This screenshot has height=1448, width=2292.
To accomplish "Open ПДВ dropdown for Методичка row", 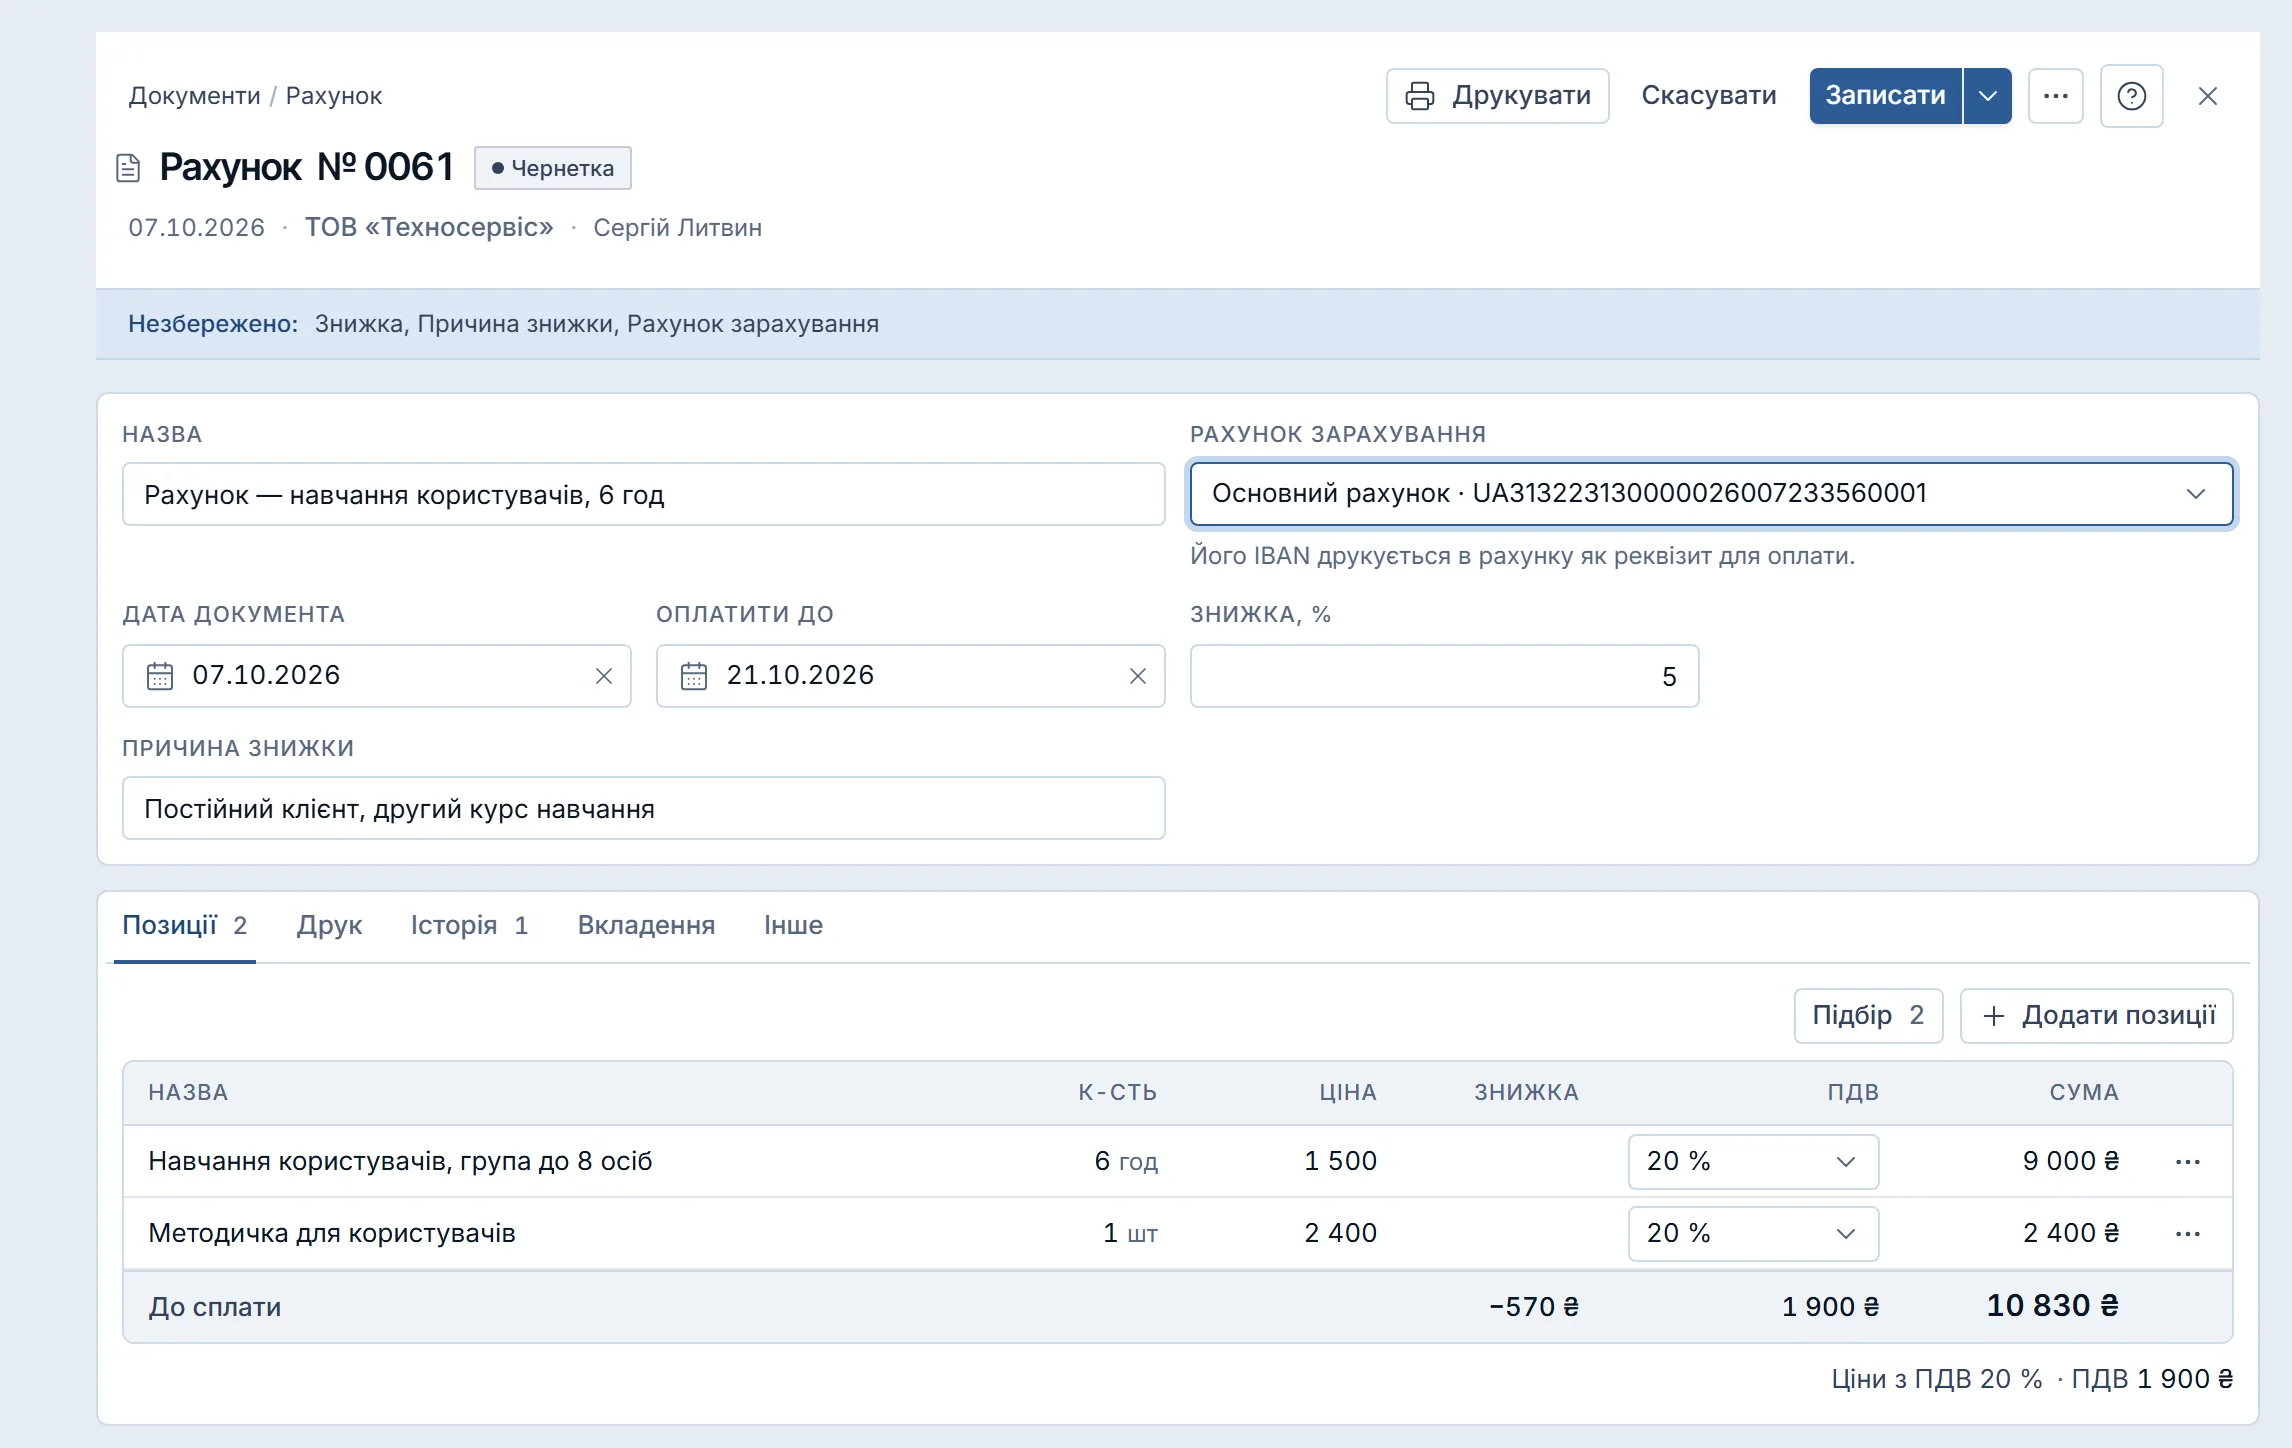I will click(1753, 1234).
